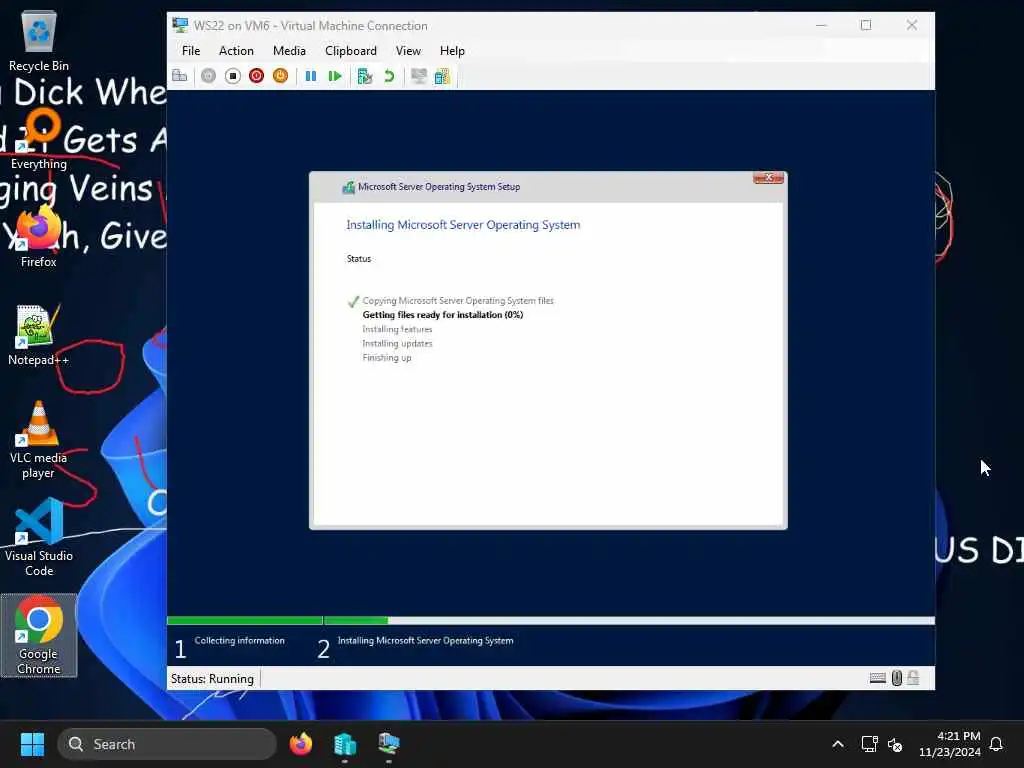Viewport: 1024px width, 768px height.
Task: Open Firefox from the taskbar
Action: point(301,744)
